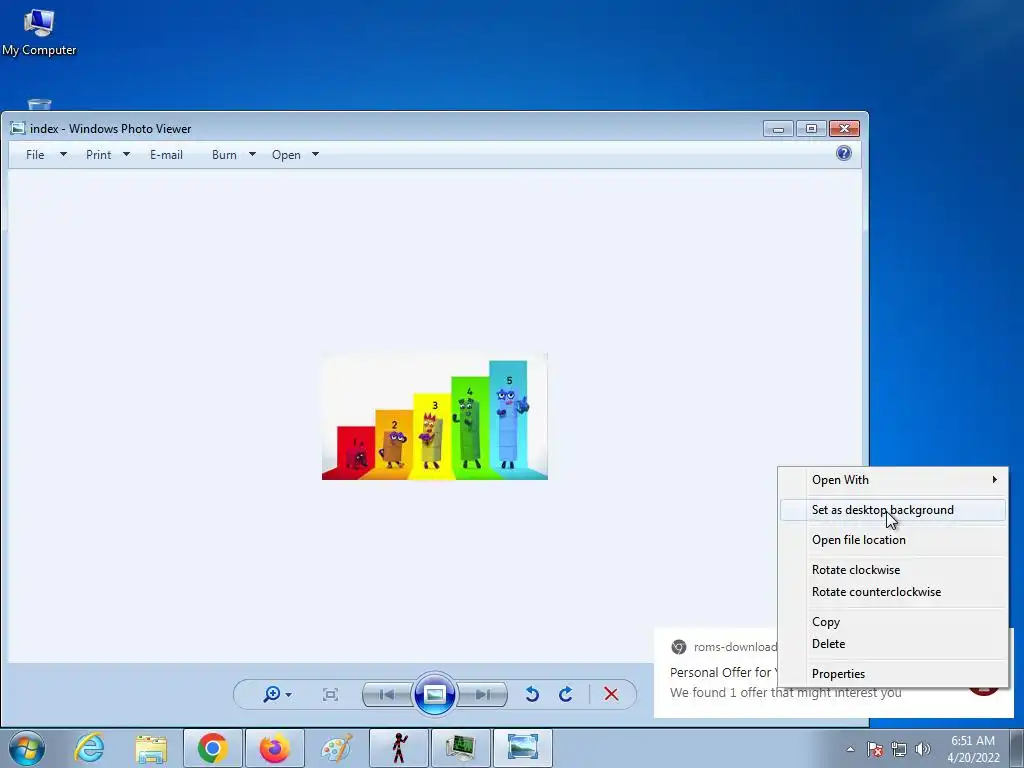
Task: Rotate image clockwise using blue arrow icon
Action: pyautogui.click(x=566, y=694)
